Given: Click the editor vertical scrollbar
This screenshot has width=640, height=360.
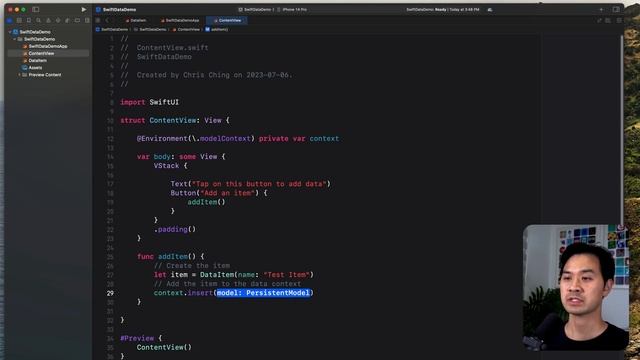Looking at the screenshot, I should pos(622,131).
